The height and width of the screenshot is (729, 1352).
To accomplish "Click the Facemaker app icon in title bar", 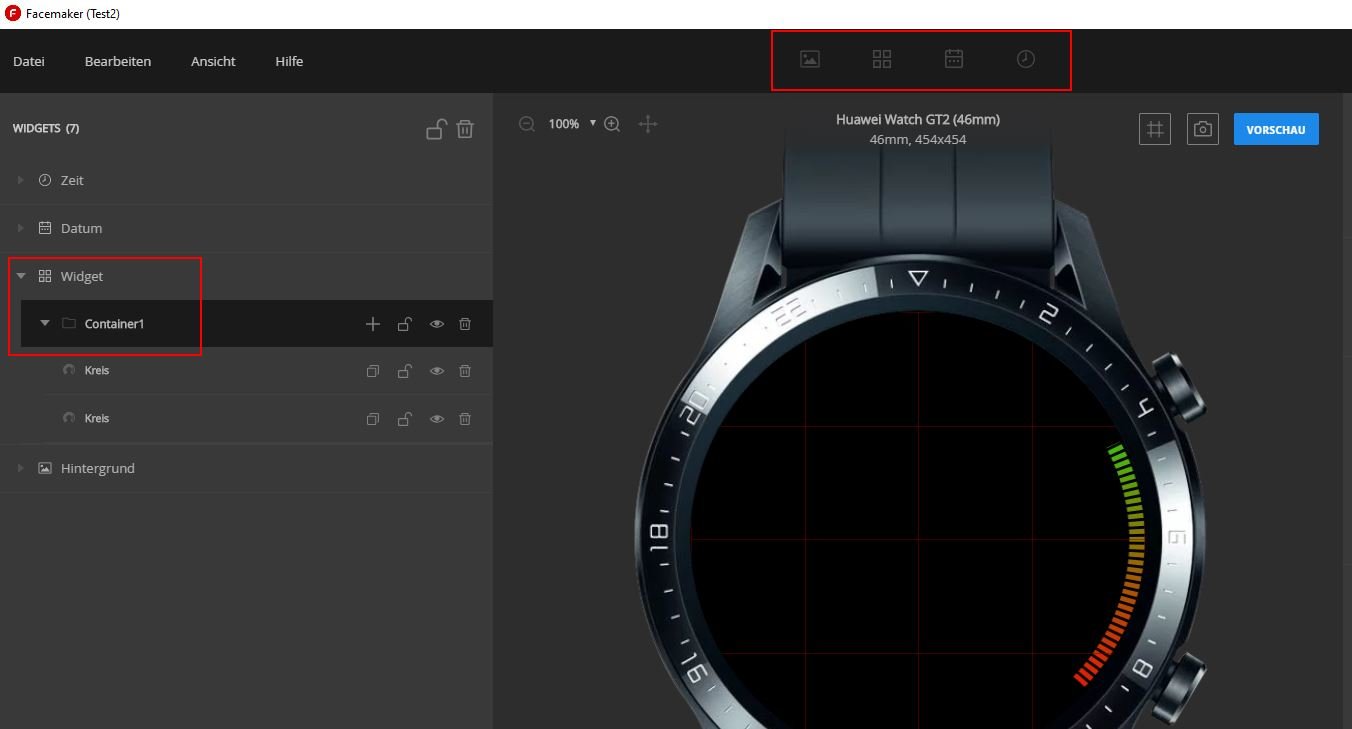I will pos(13,14).
